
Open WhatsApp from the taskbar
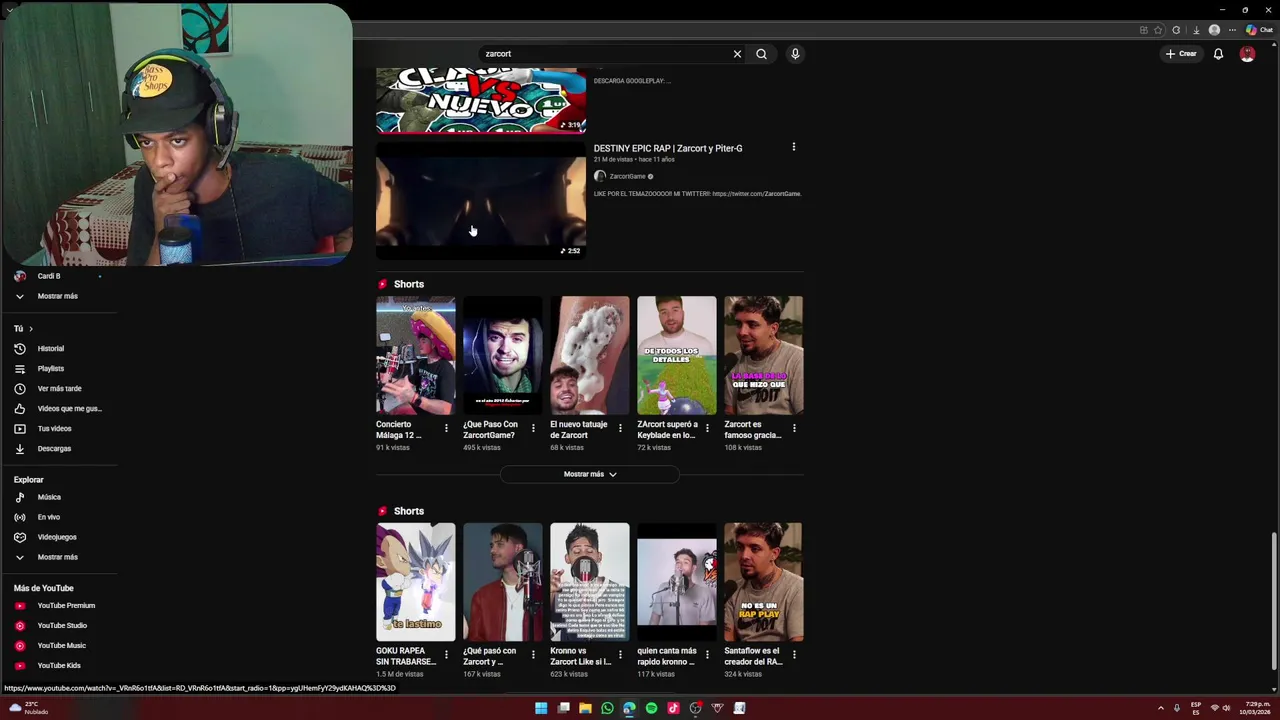click(607, 708)
